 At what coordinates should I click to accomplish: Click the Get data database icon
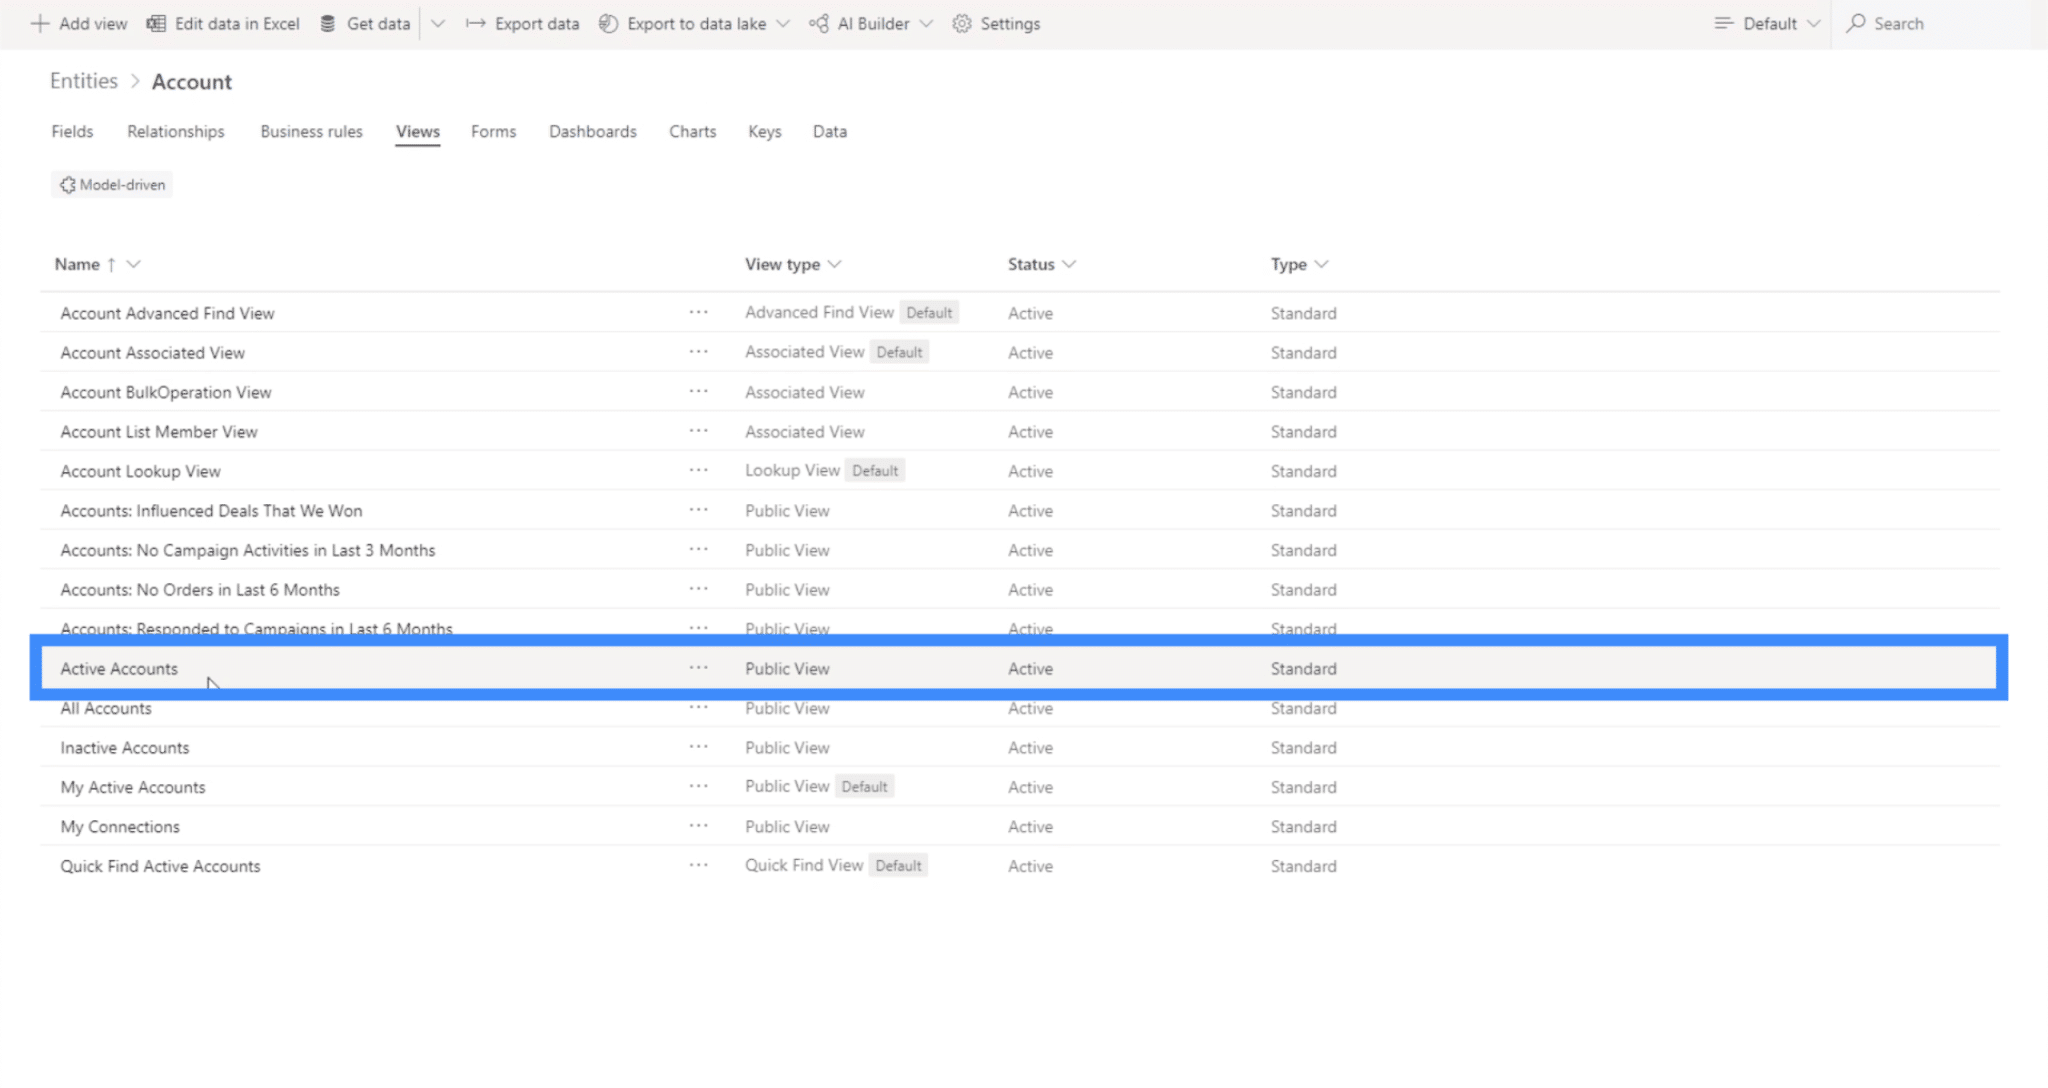point(327,23)
